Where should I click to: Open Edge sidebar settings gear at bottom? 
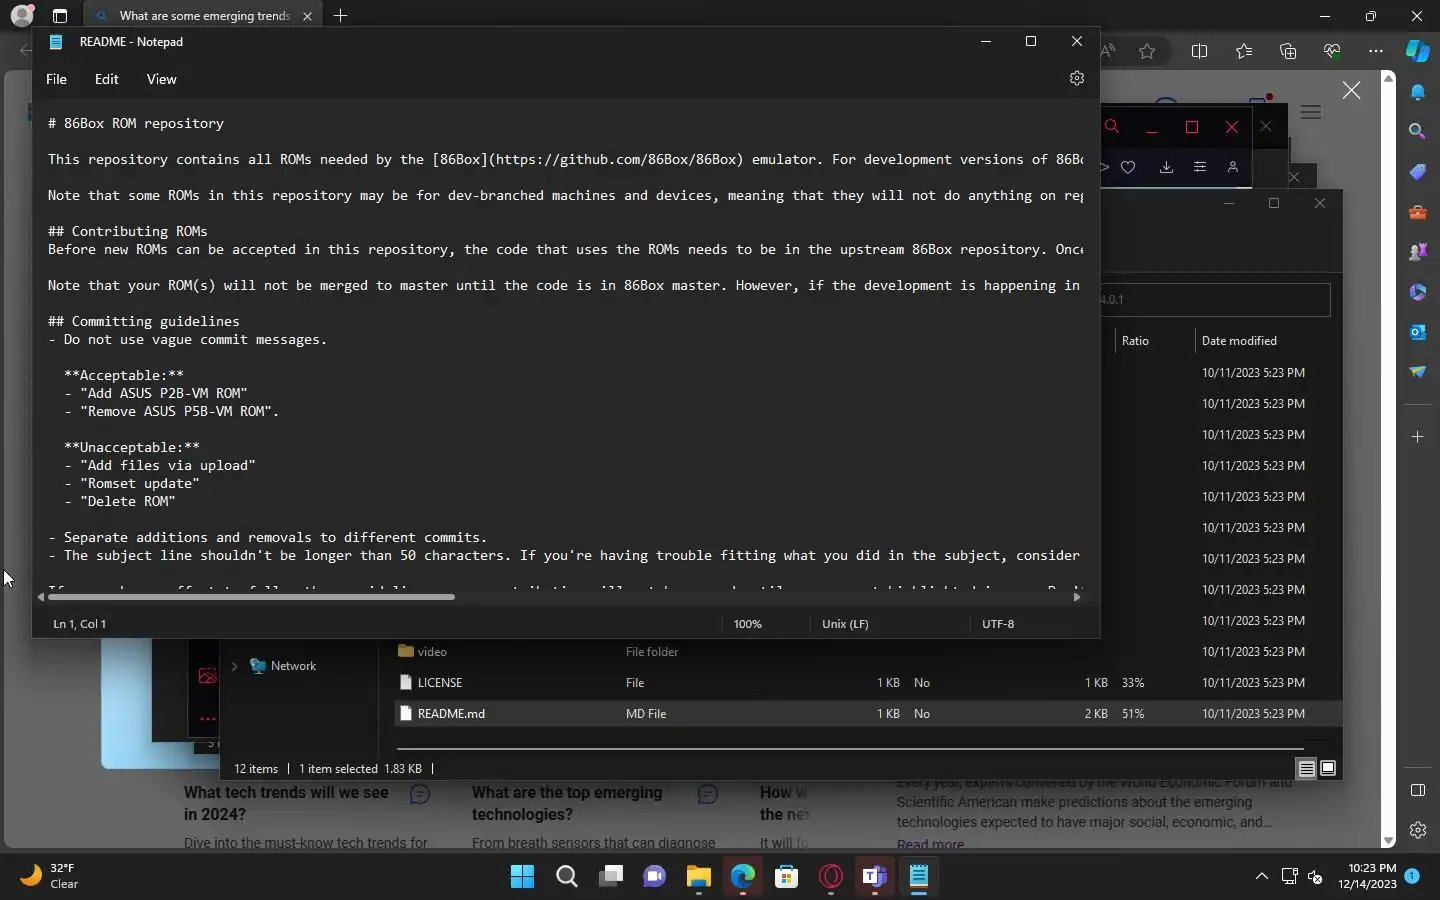point(1418,830)
